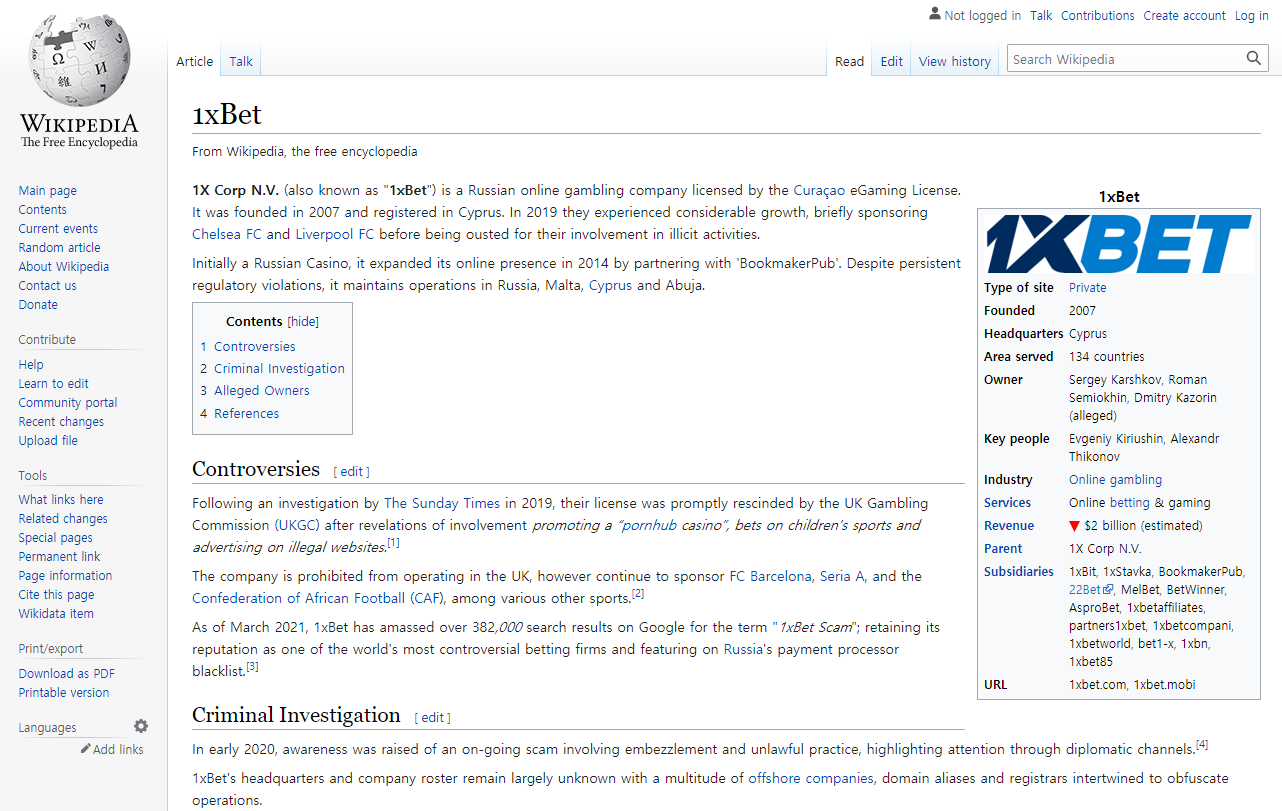Select the Read tab
The image size is (1282, 811).
coord(849,61)
